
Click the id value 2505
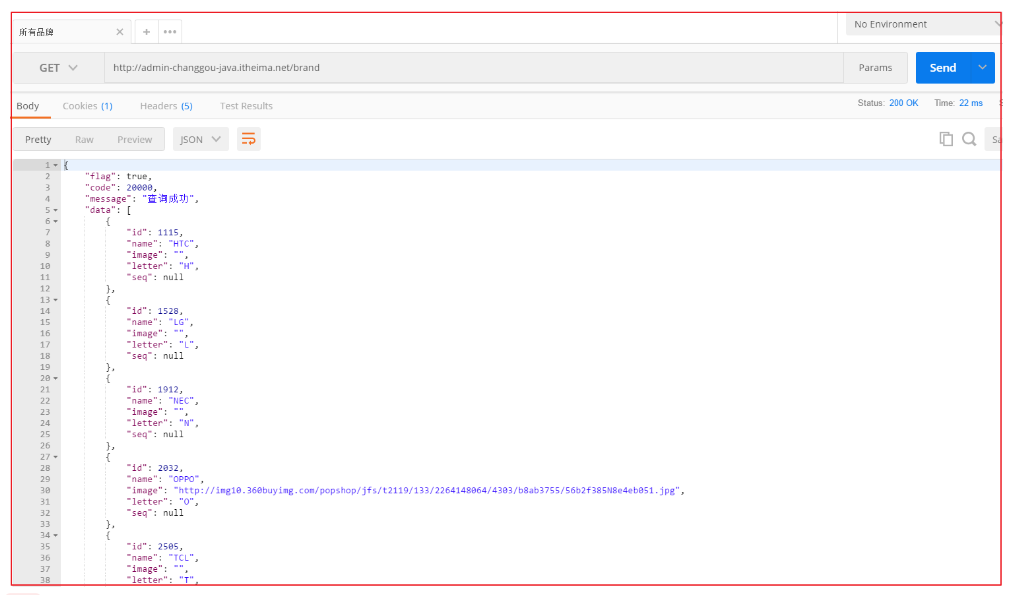coord(168,546)
